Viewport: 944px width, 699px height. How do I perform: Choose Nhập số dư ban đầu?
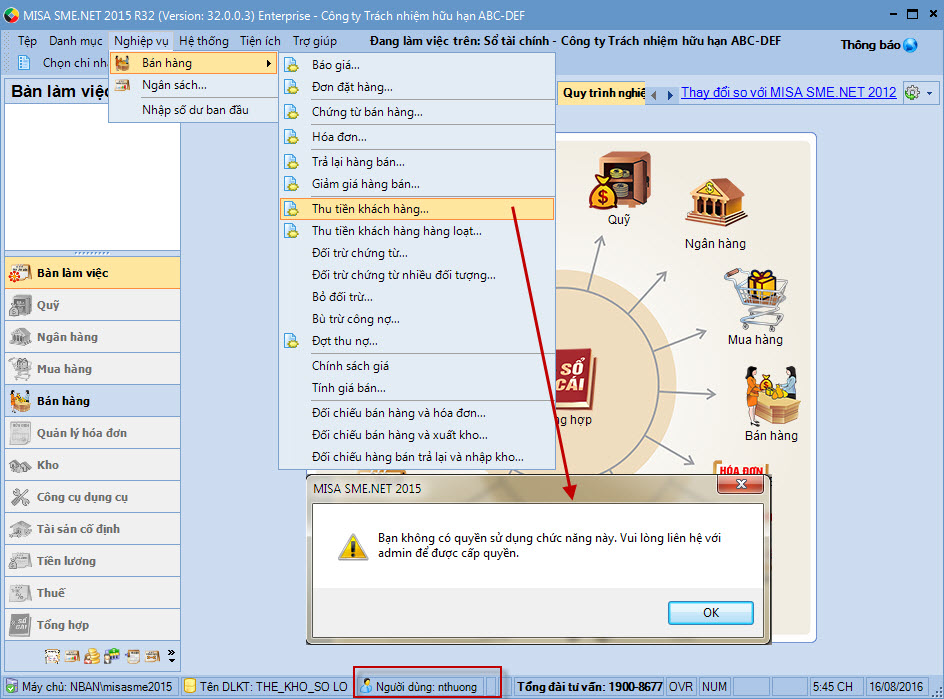pos(193,110)
